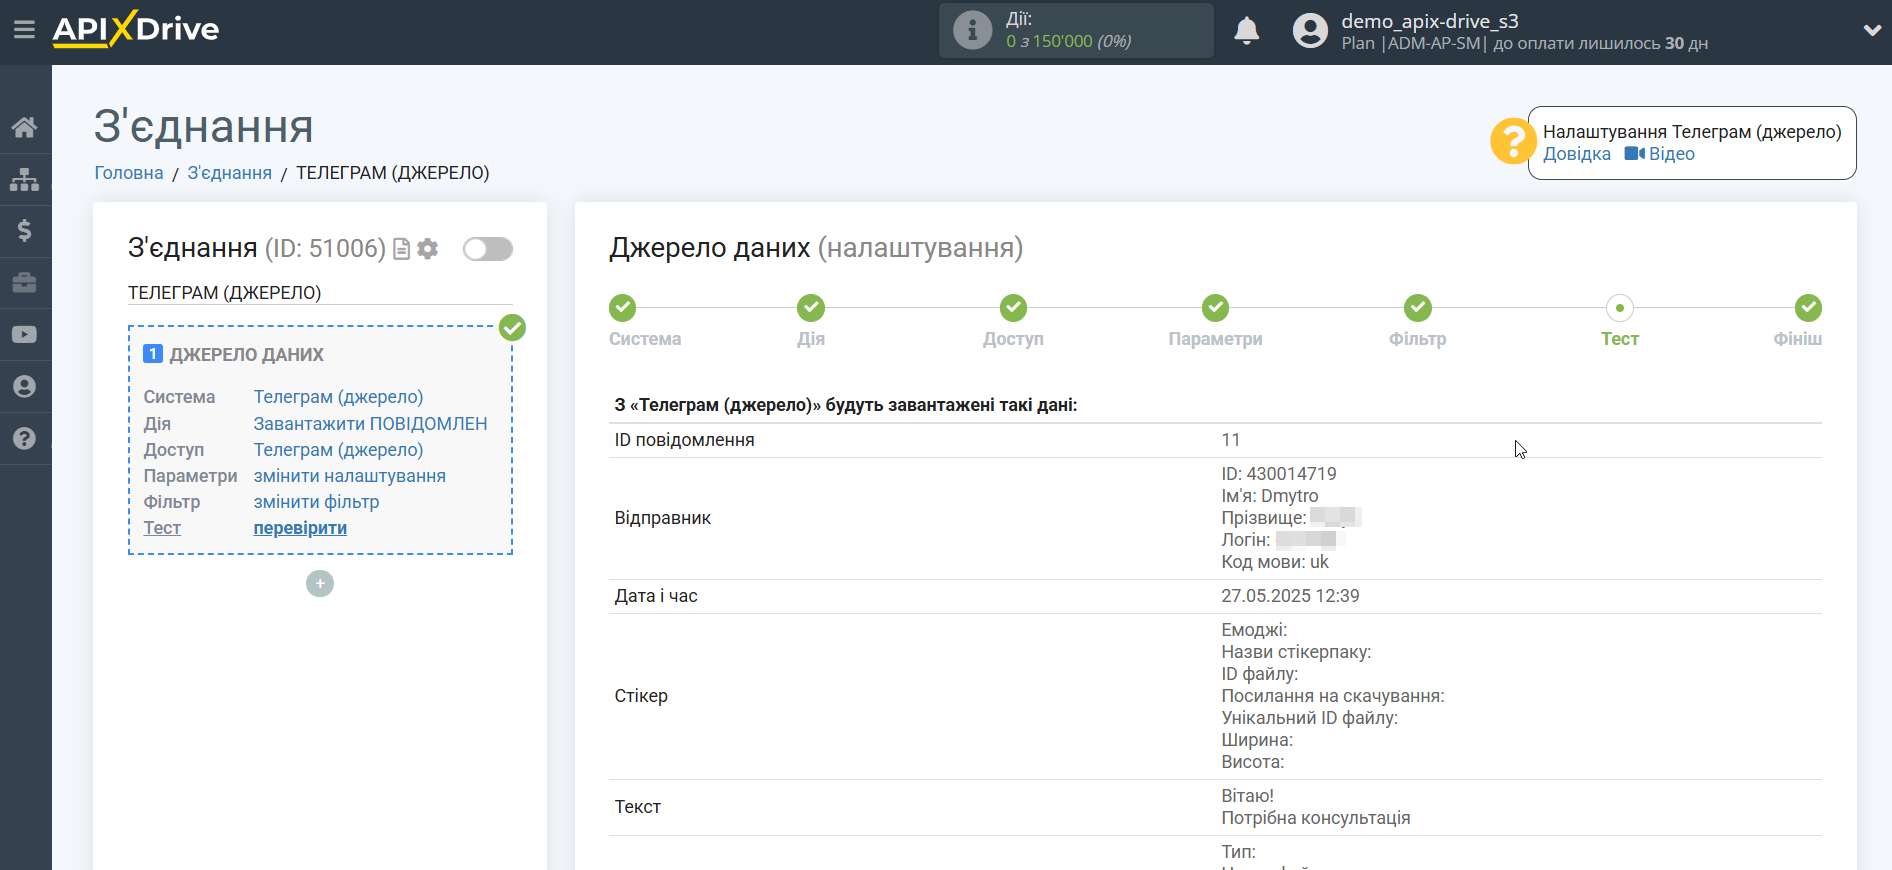Image resolution: width=1892 pixels, height=870 pixels.
Task: Go to Доступ step
Action: coord(1013,308)
